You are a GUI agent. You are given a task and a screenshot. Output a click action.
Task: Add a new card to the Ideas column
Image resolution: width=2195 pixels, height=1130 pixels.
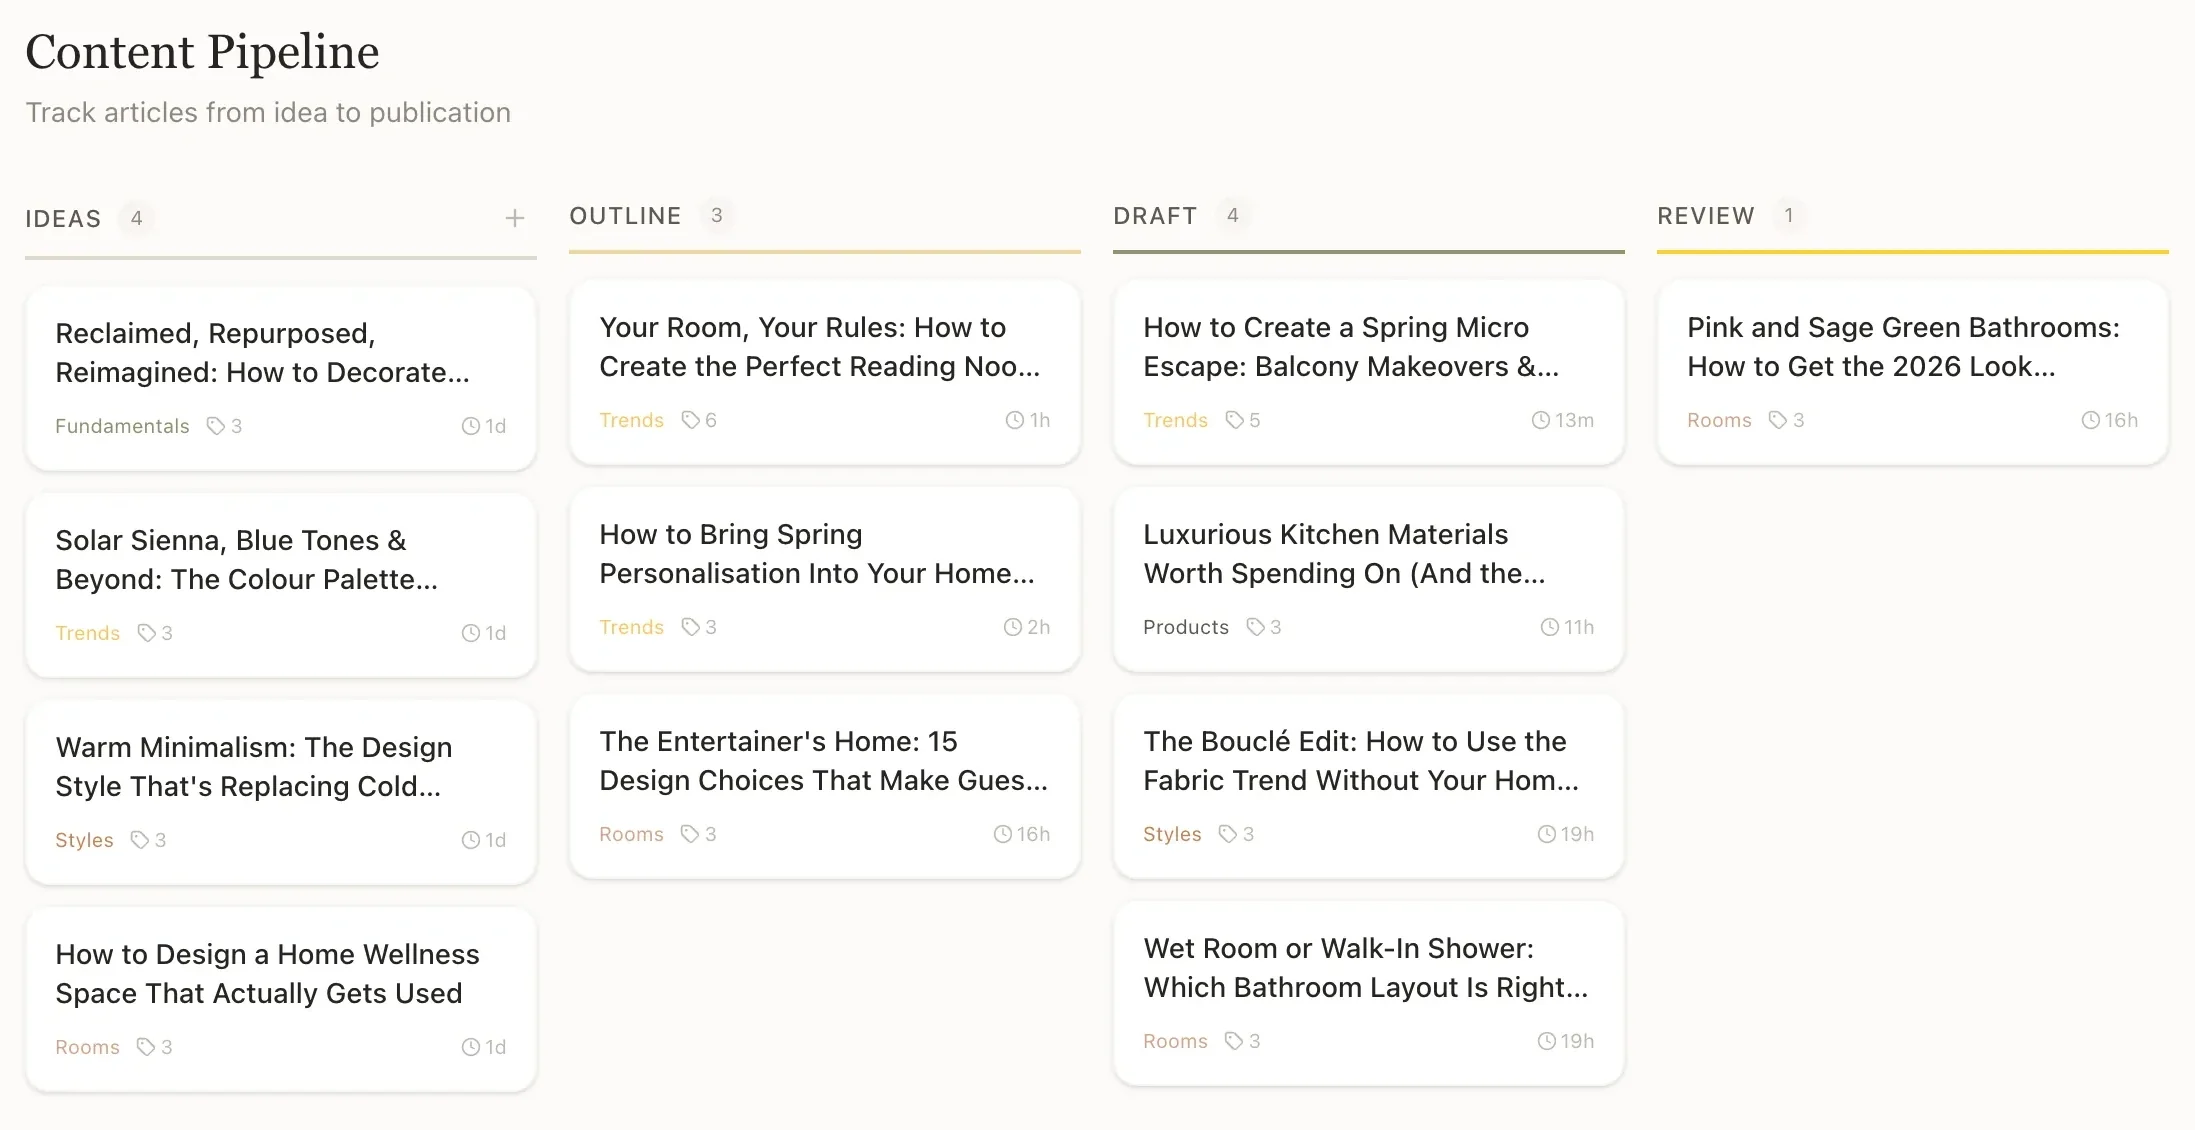point(515,218)
